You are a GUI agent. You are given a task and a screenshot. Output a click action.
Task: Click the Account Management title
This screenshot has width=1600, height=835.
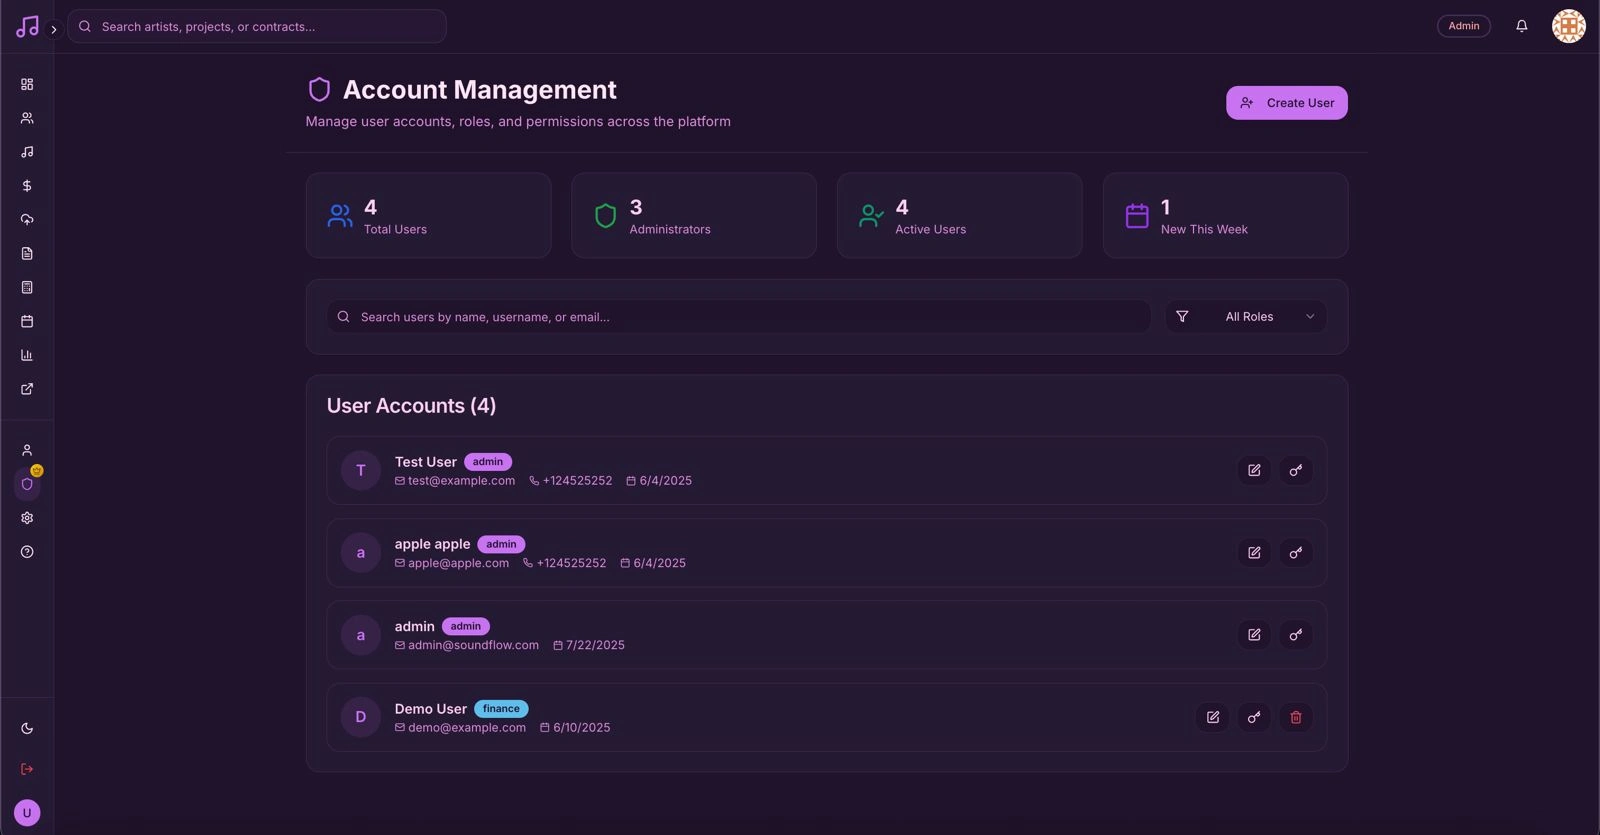(x=479, y=90)
